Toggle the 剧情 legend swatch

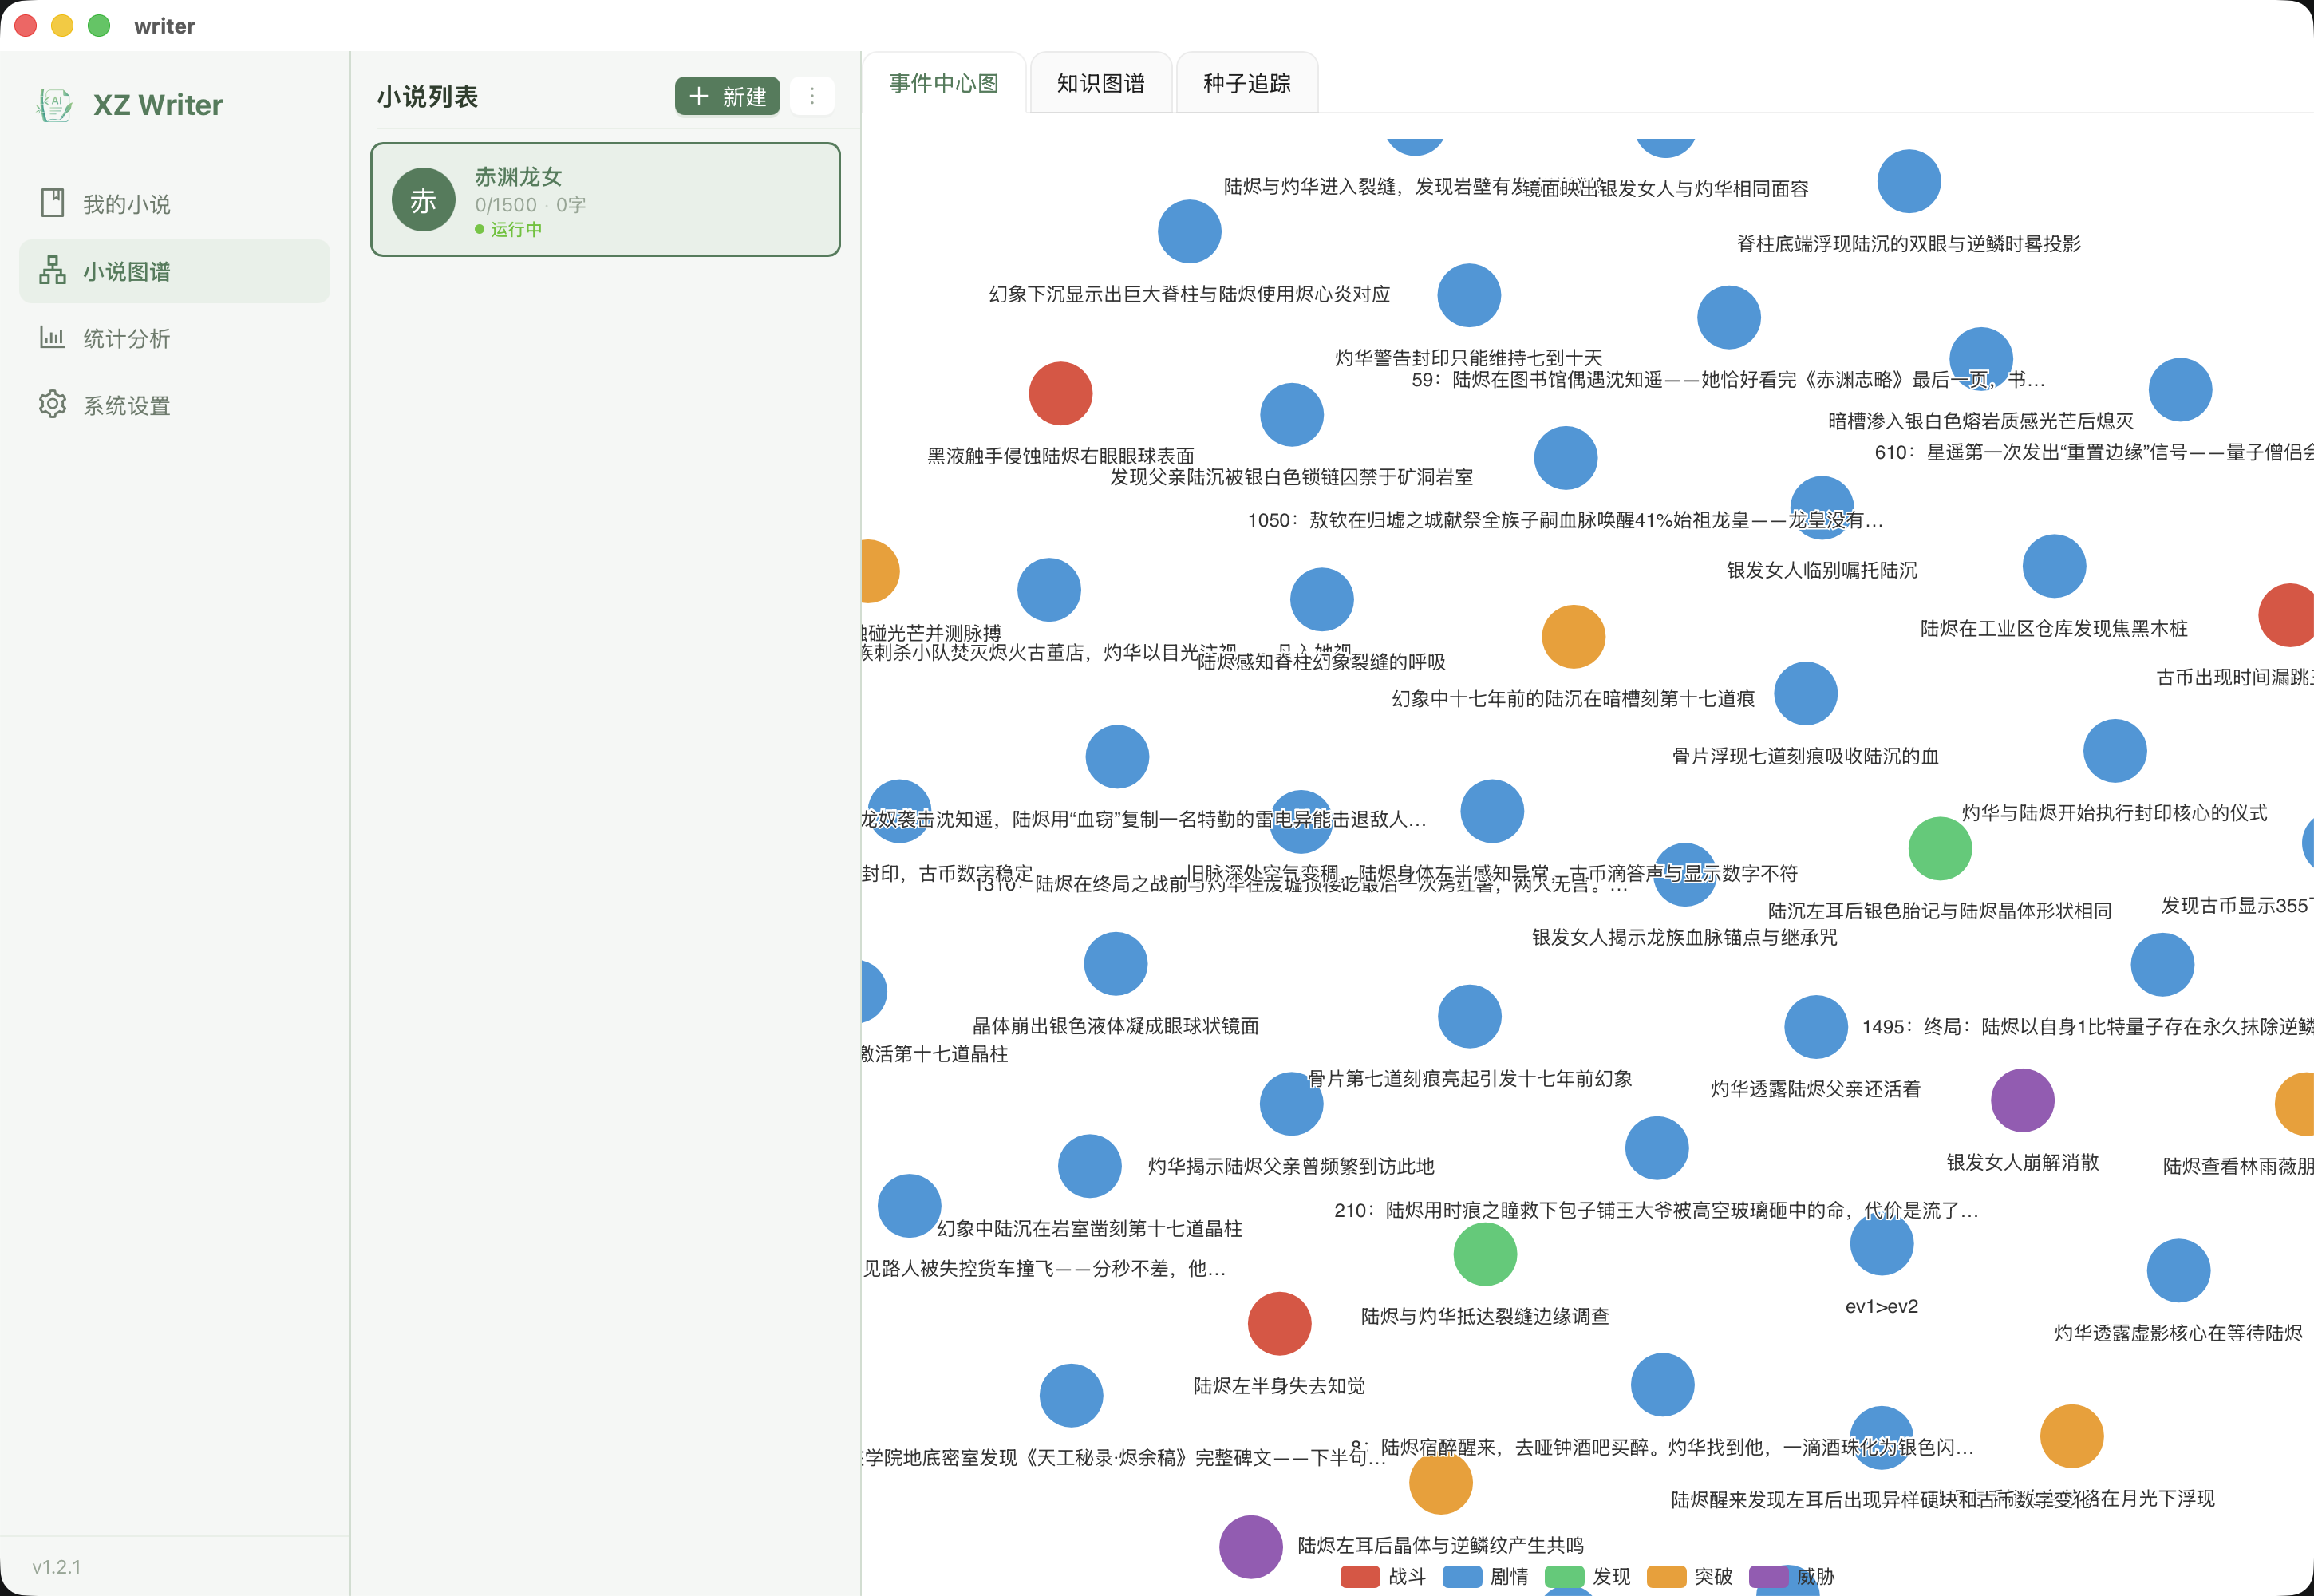point(1462,1576)
